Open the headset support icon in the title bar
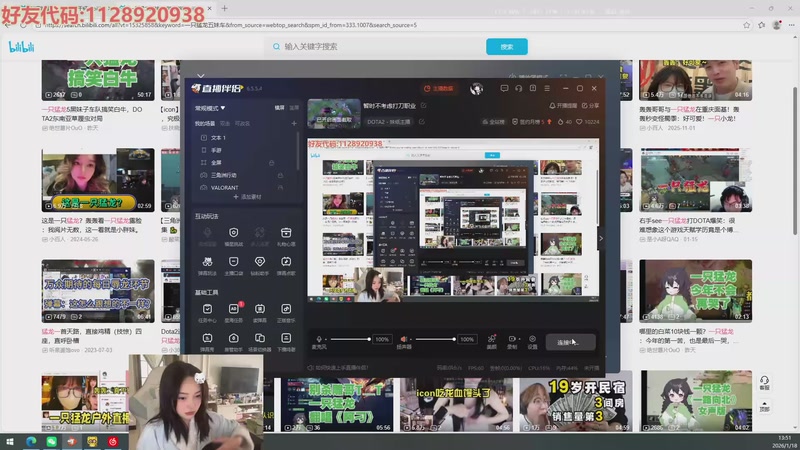 tap(518, 88)
